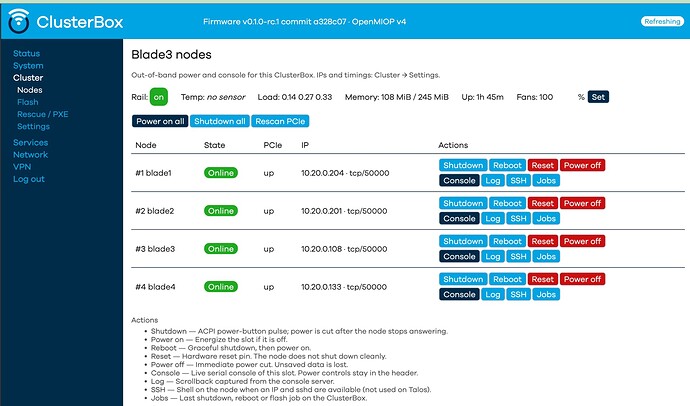690x406 pixels.
Task: Reset node blade3
Action: (543, 241)
